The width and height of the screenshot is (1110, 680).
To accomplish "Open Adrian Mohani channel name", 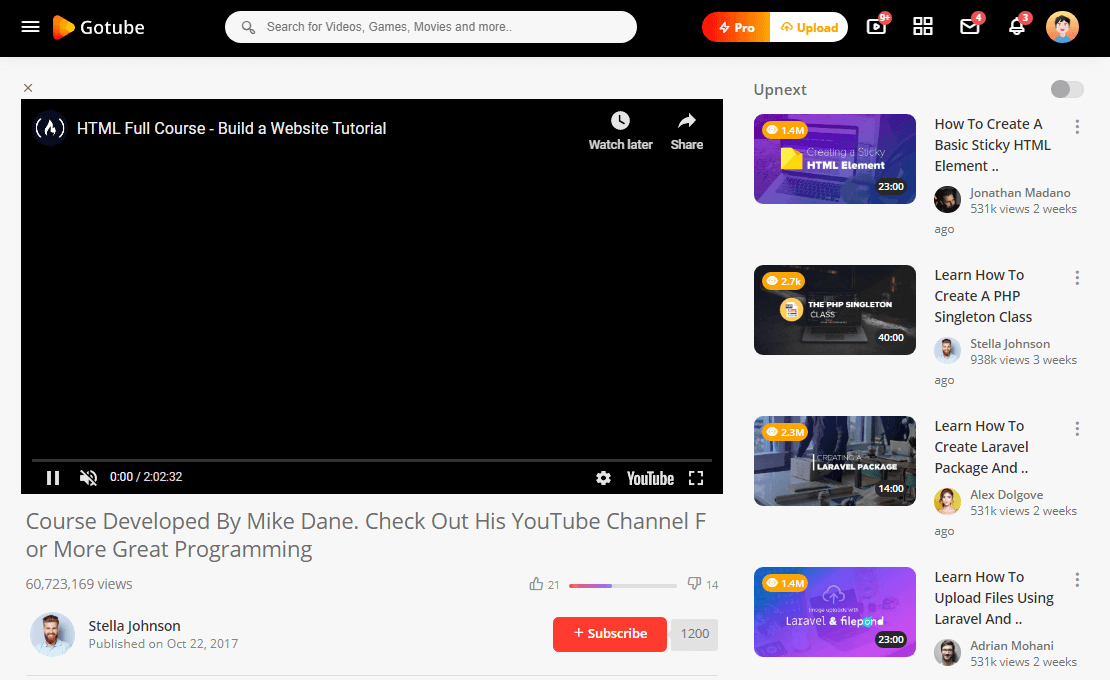I will pyautogui.click(x=1012, y=645).
